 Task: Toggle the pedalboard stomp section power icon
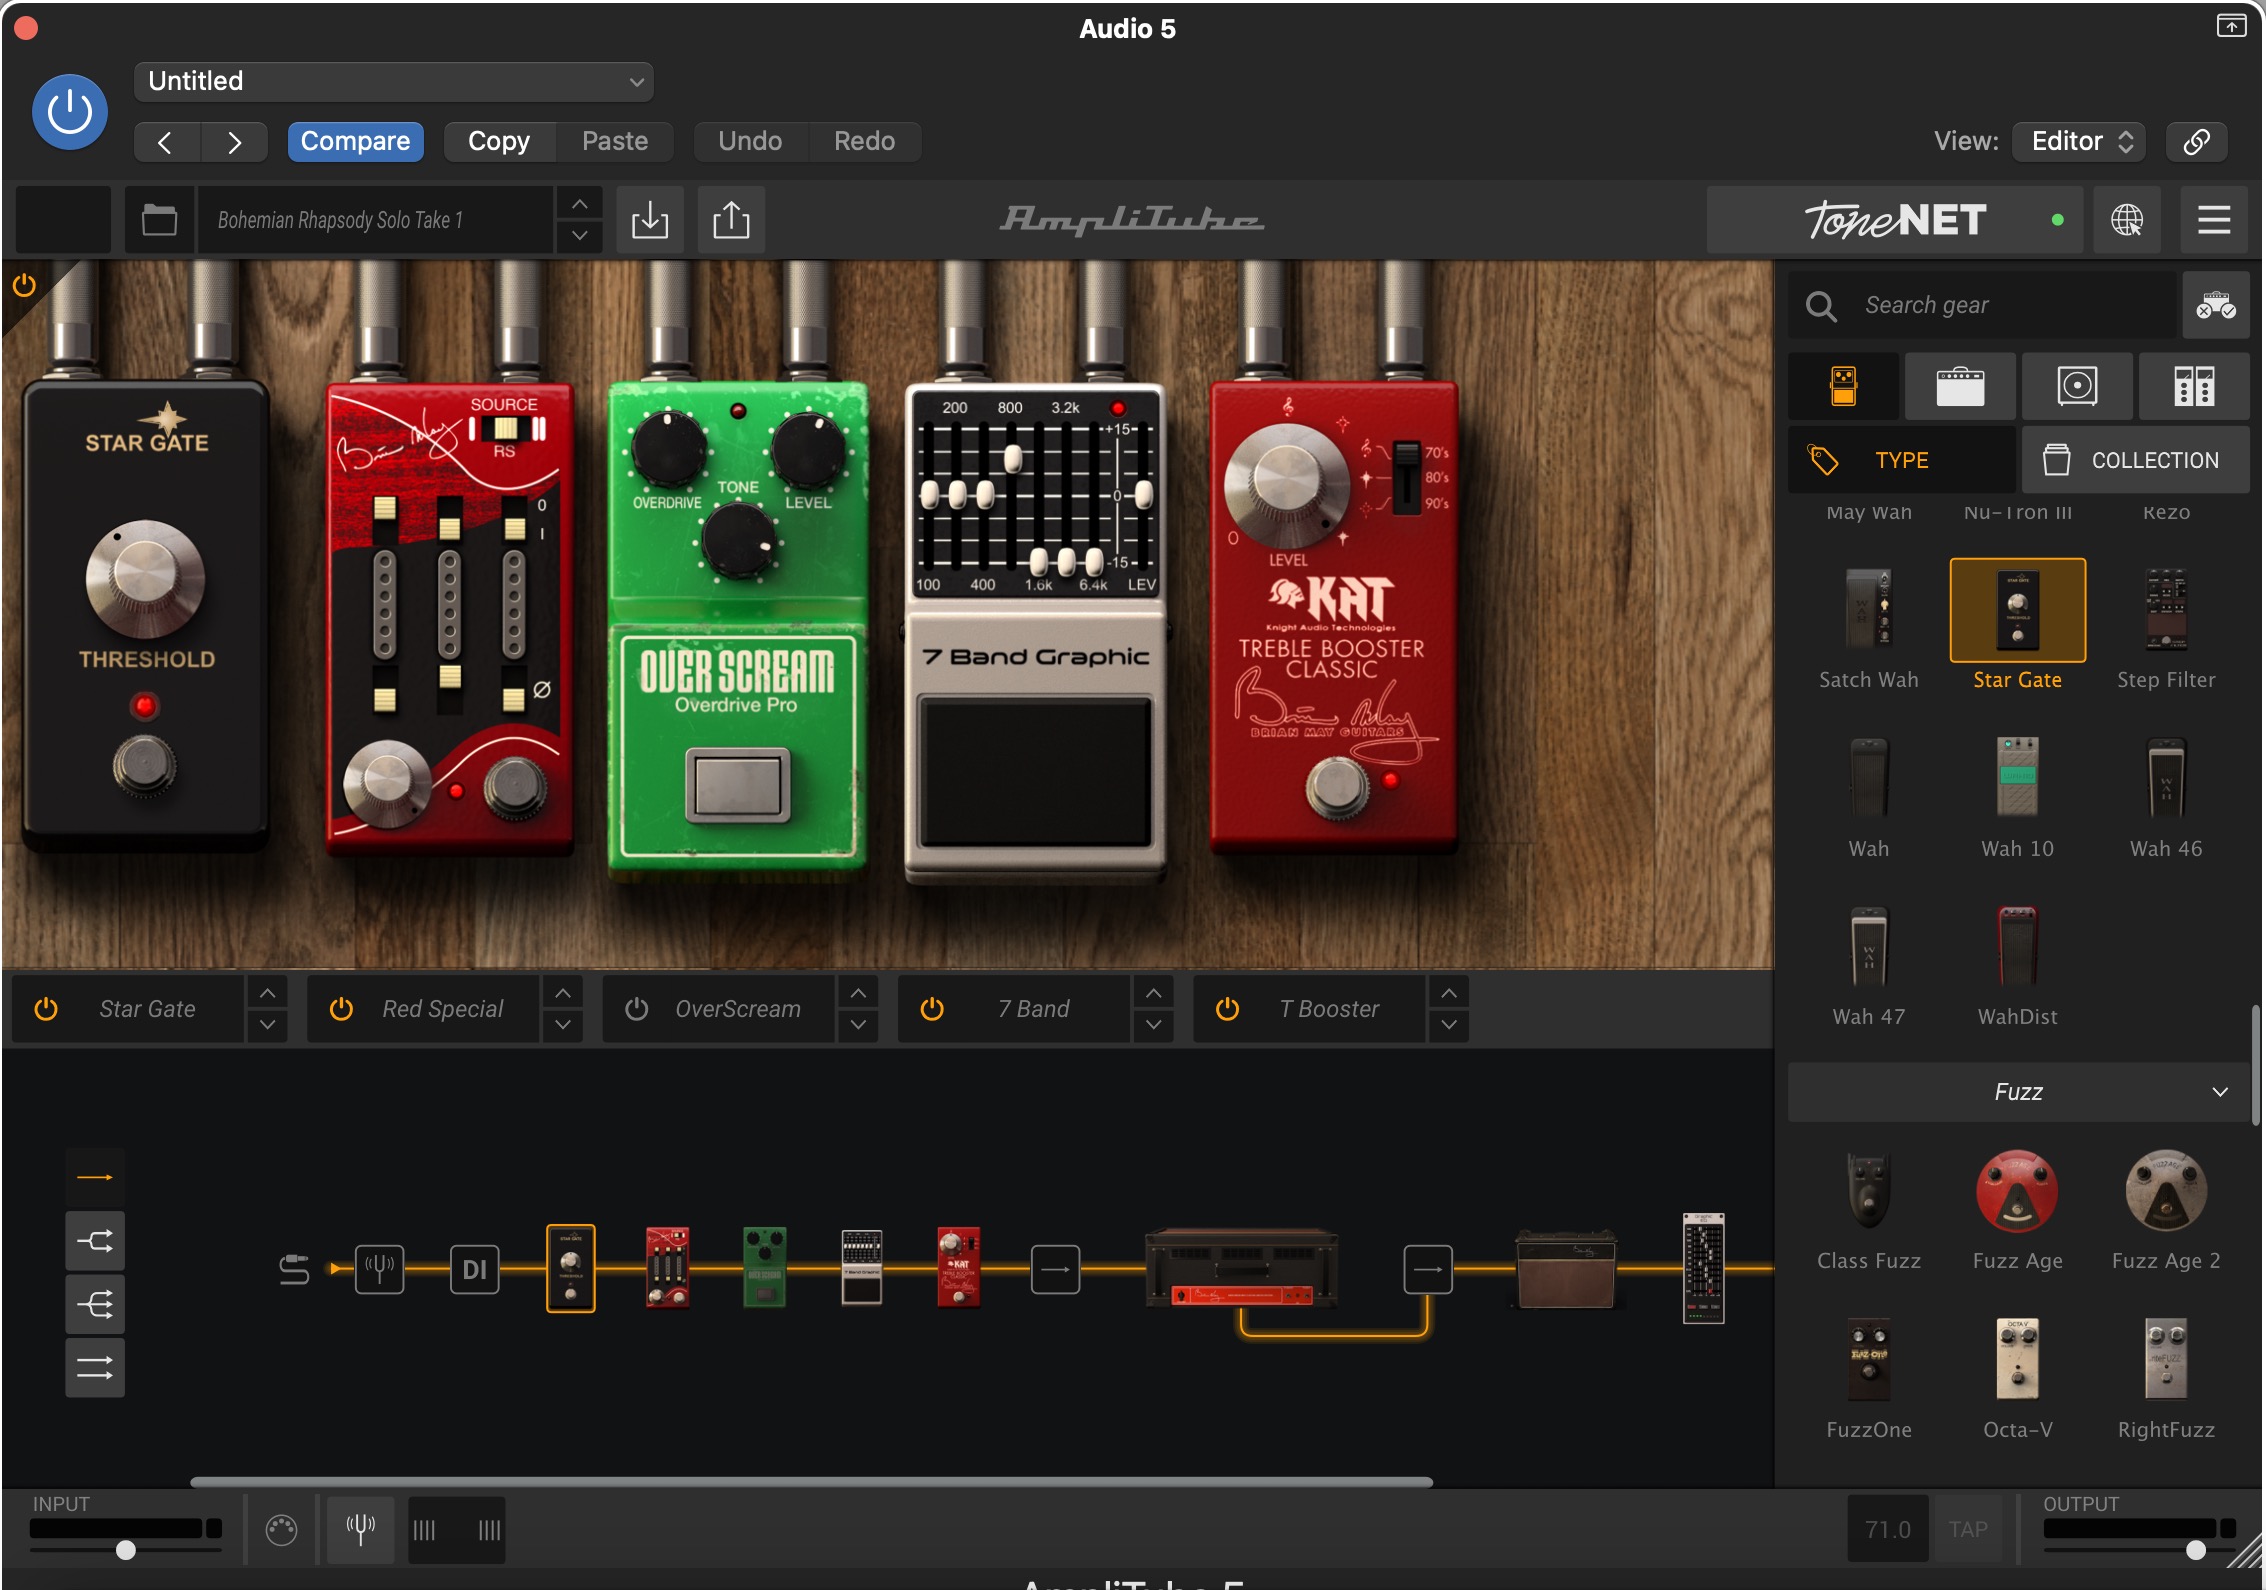click(24, 285)
